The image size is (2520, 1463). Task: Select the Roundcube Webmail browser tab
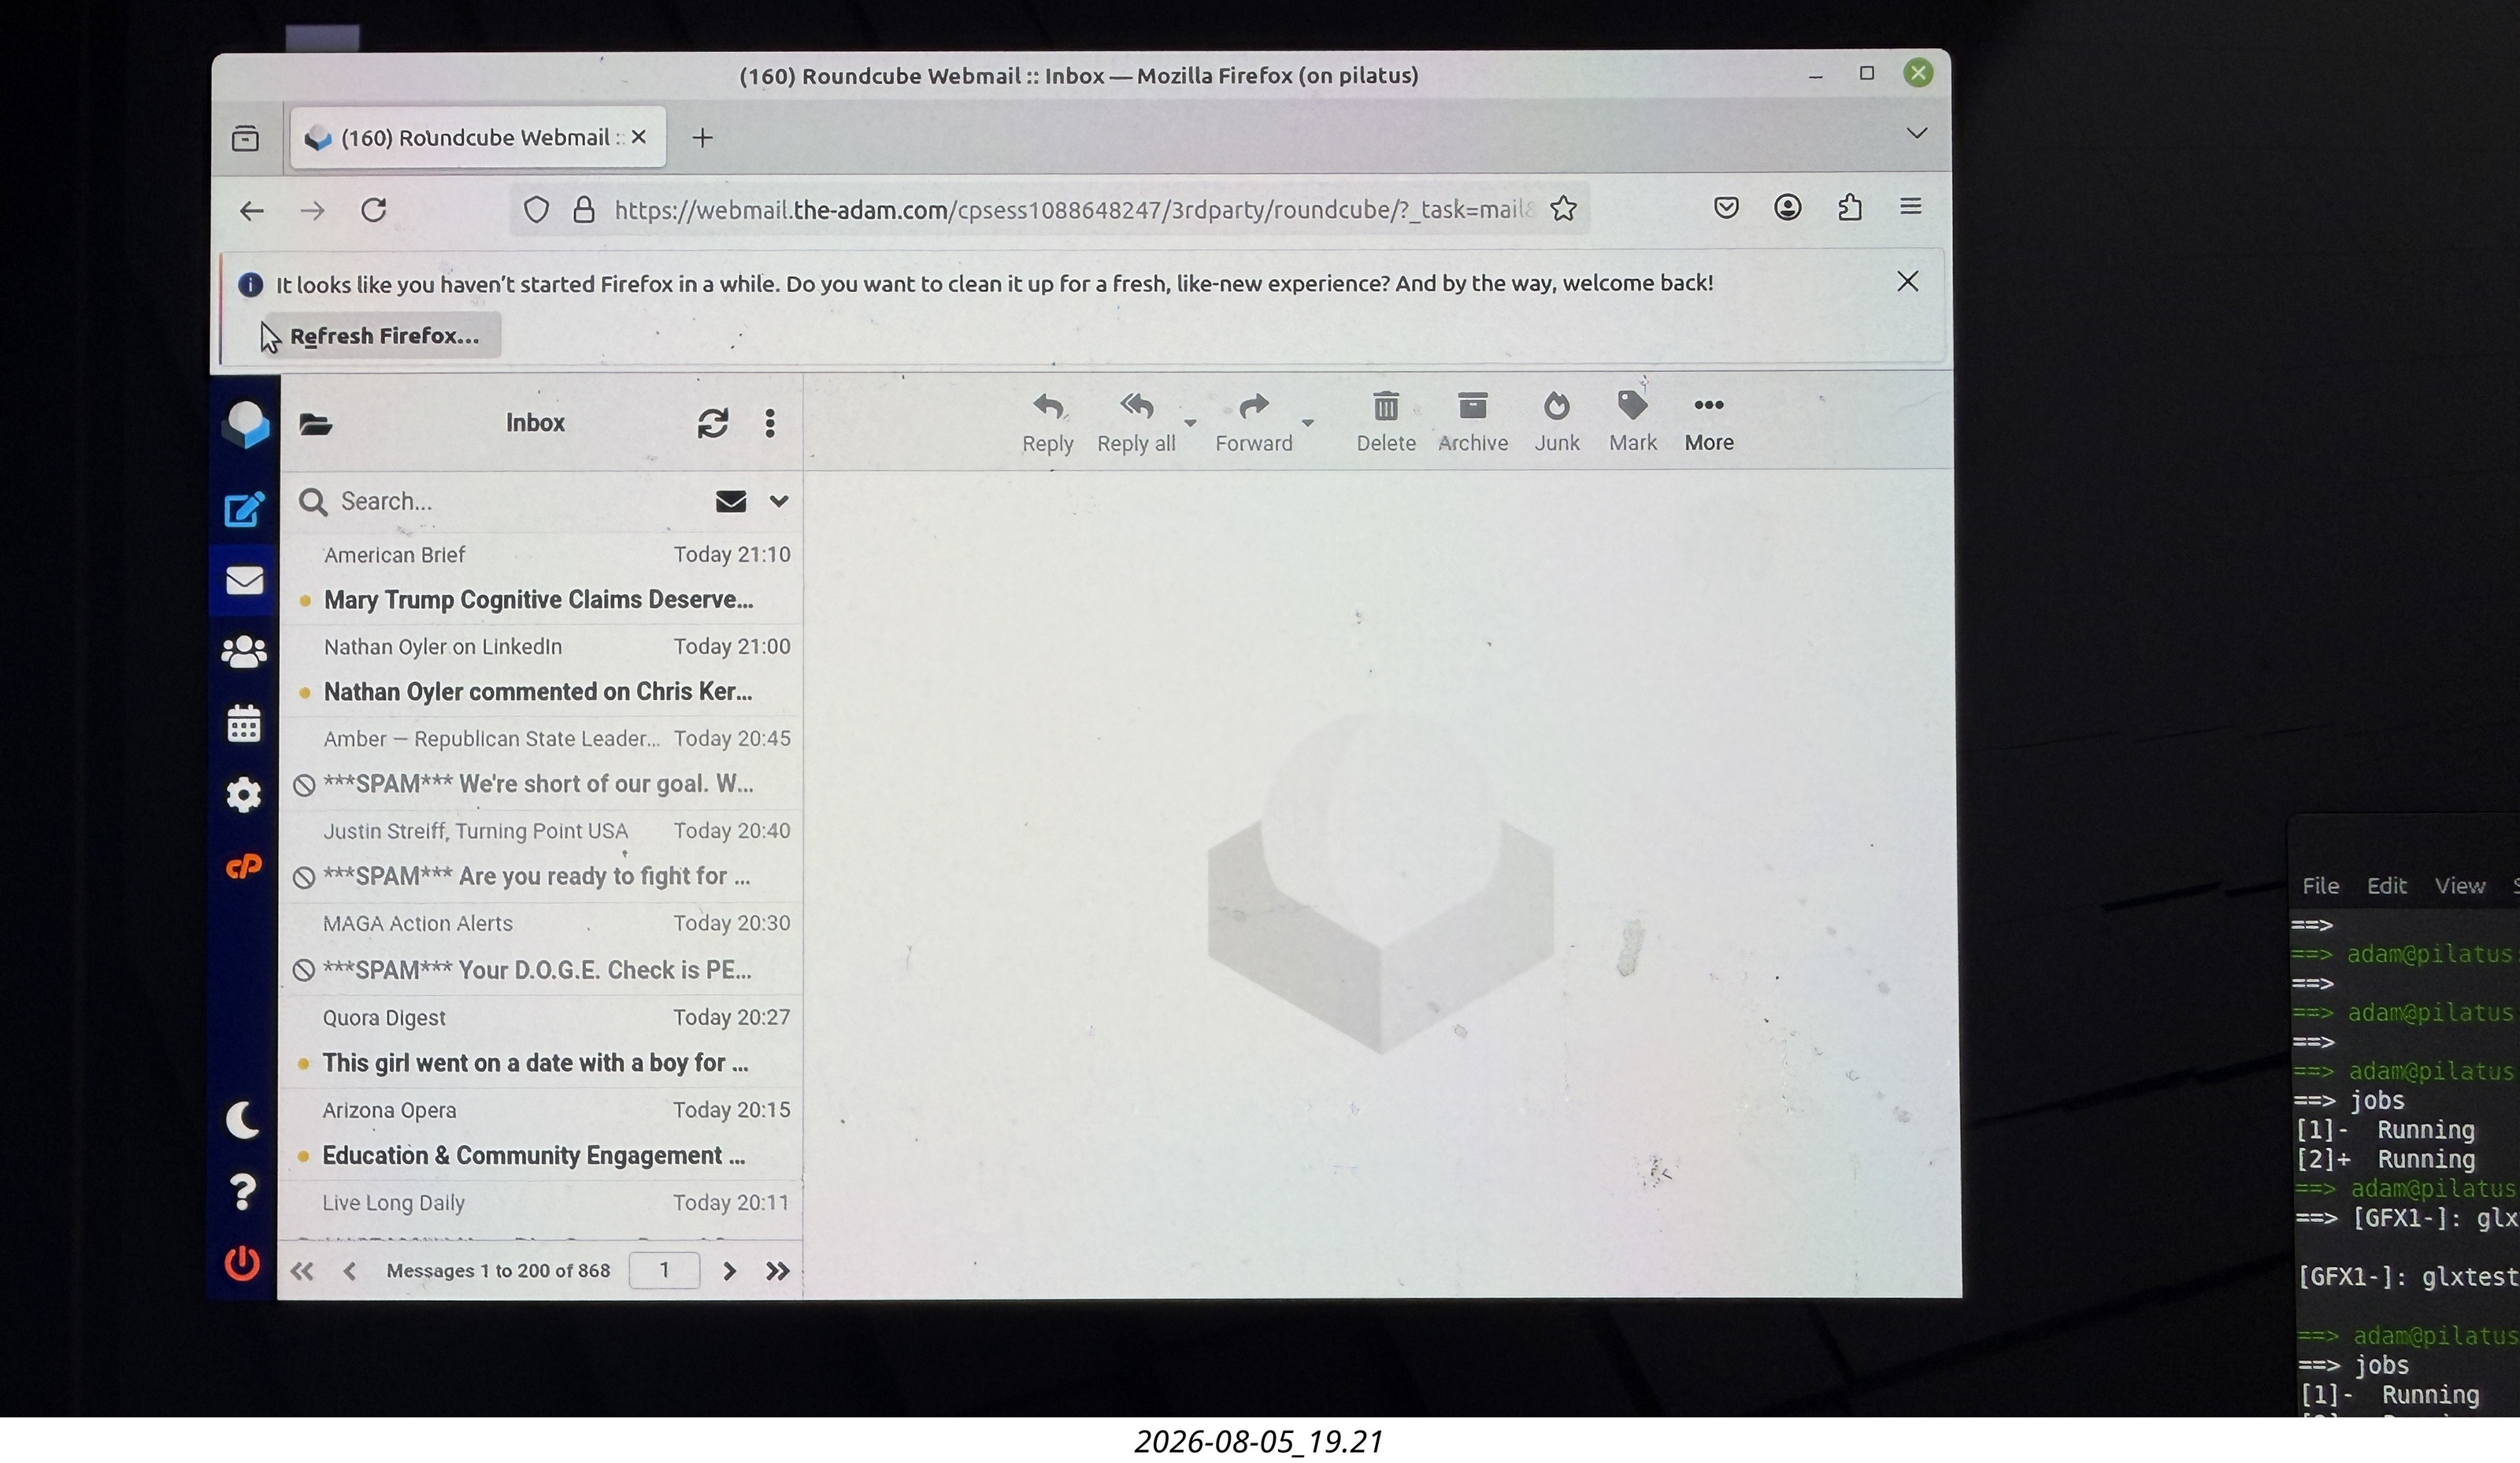tap(478, 138)
